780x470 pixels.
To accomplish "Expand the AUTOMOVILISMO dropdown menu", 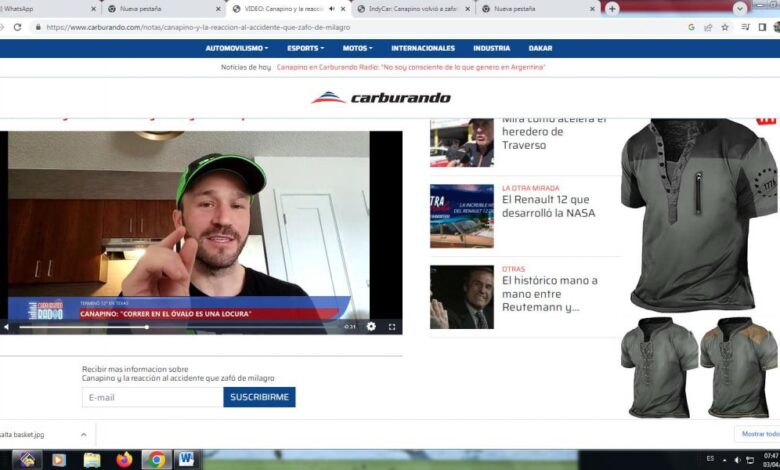I will 237,48.
